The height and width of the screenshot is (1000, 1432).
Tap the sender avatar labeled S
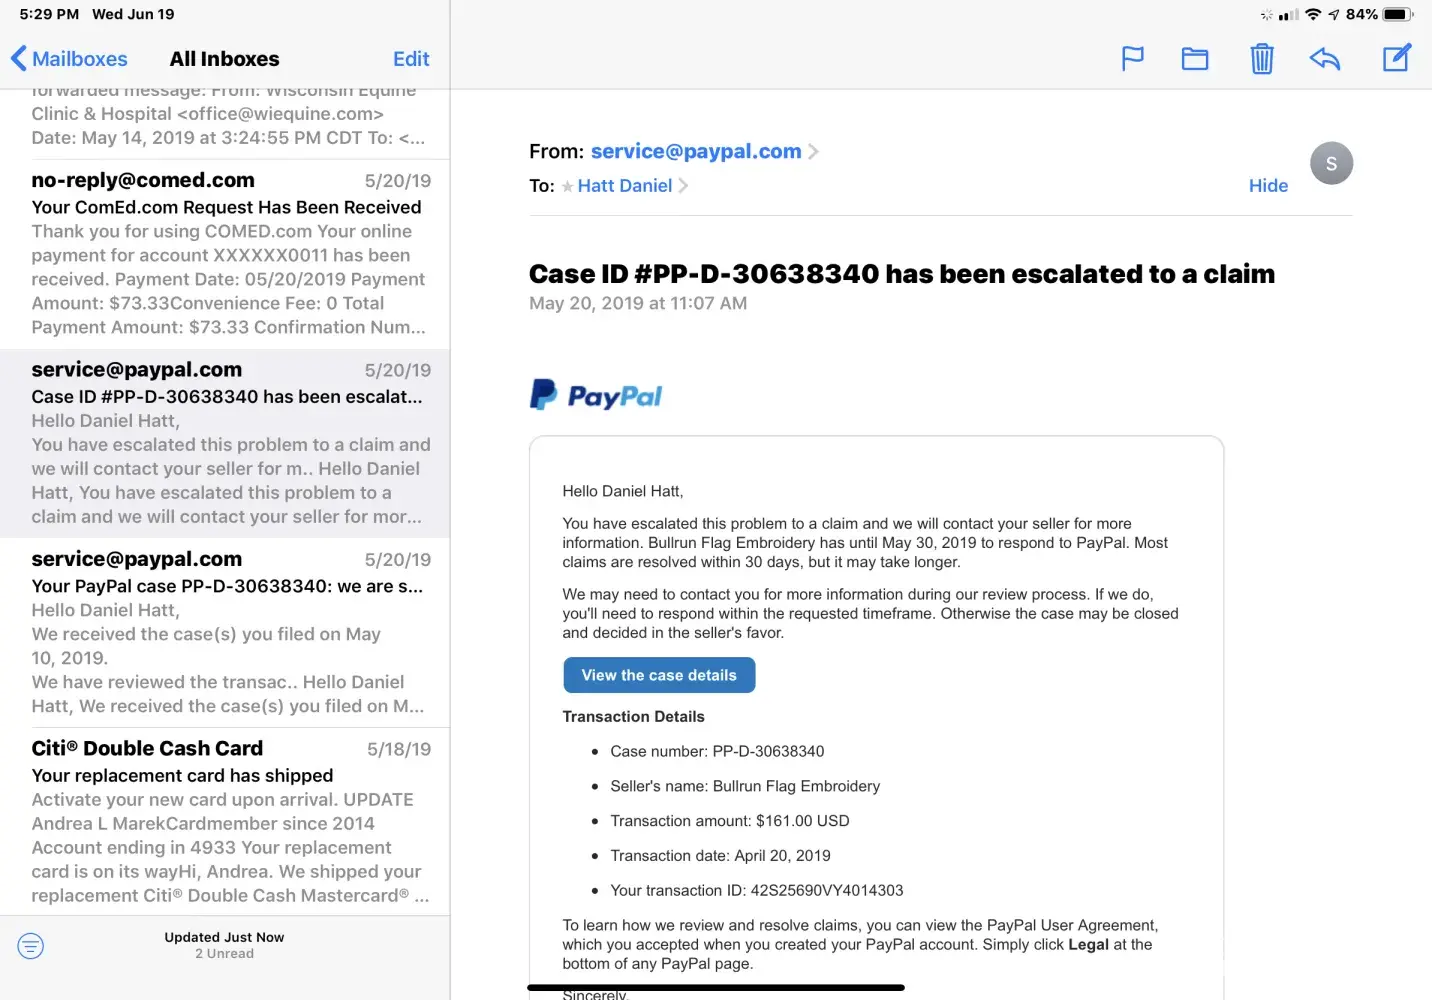point(1331,163)
